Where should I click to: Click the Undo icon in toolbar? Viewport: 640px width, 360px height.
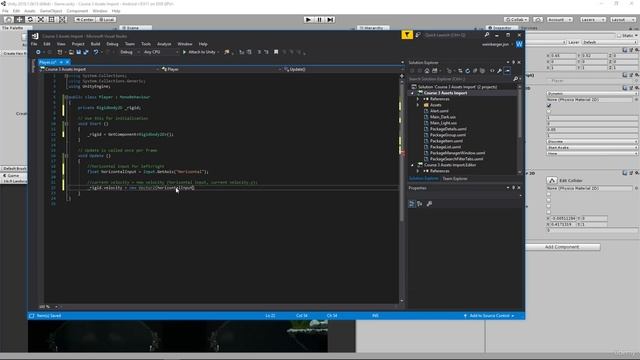(x=96, y=52)
